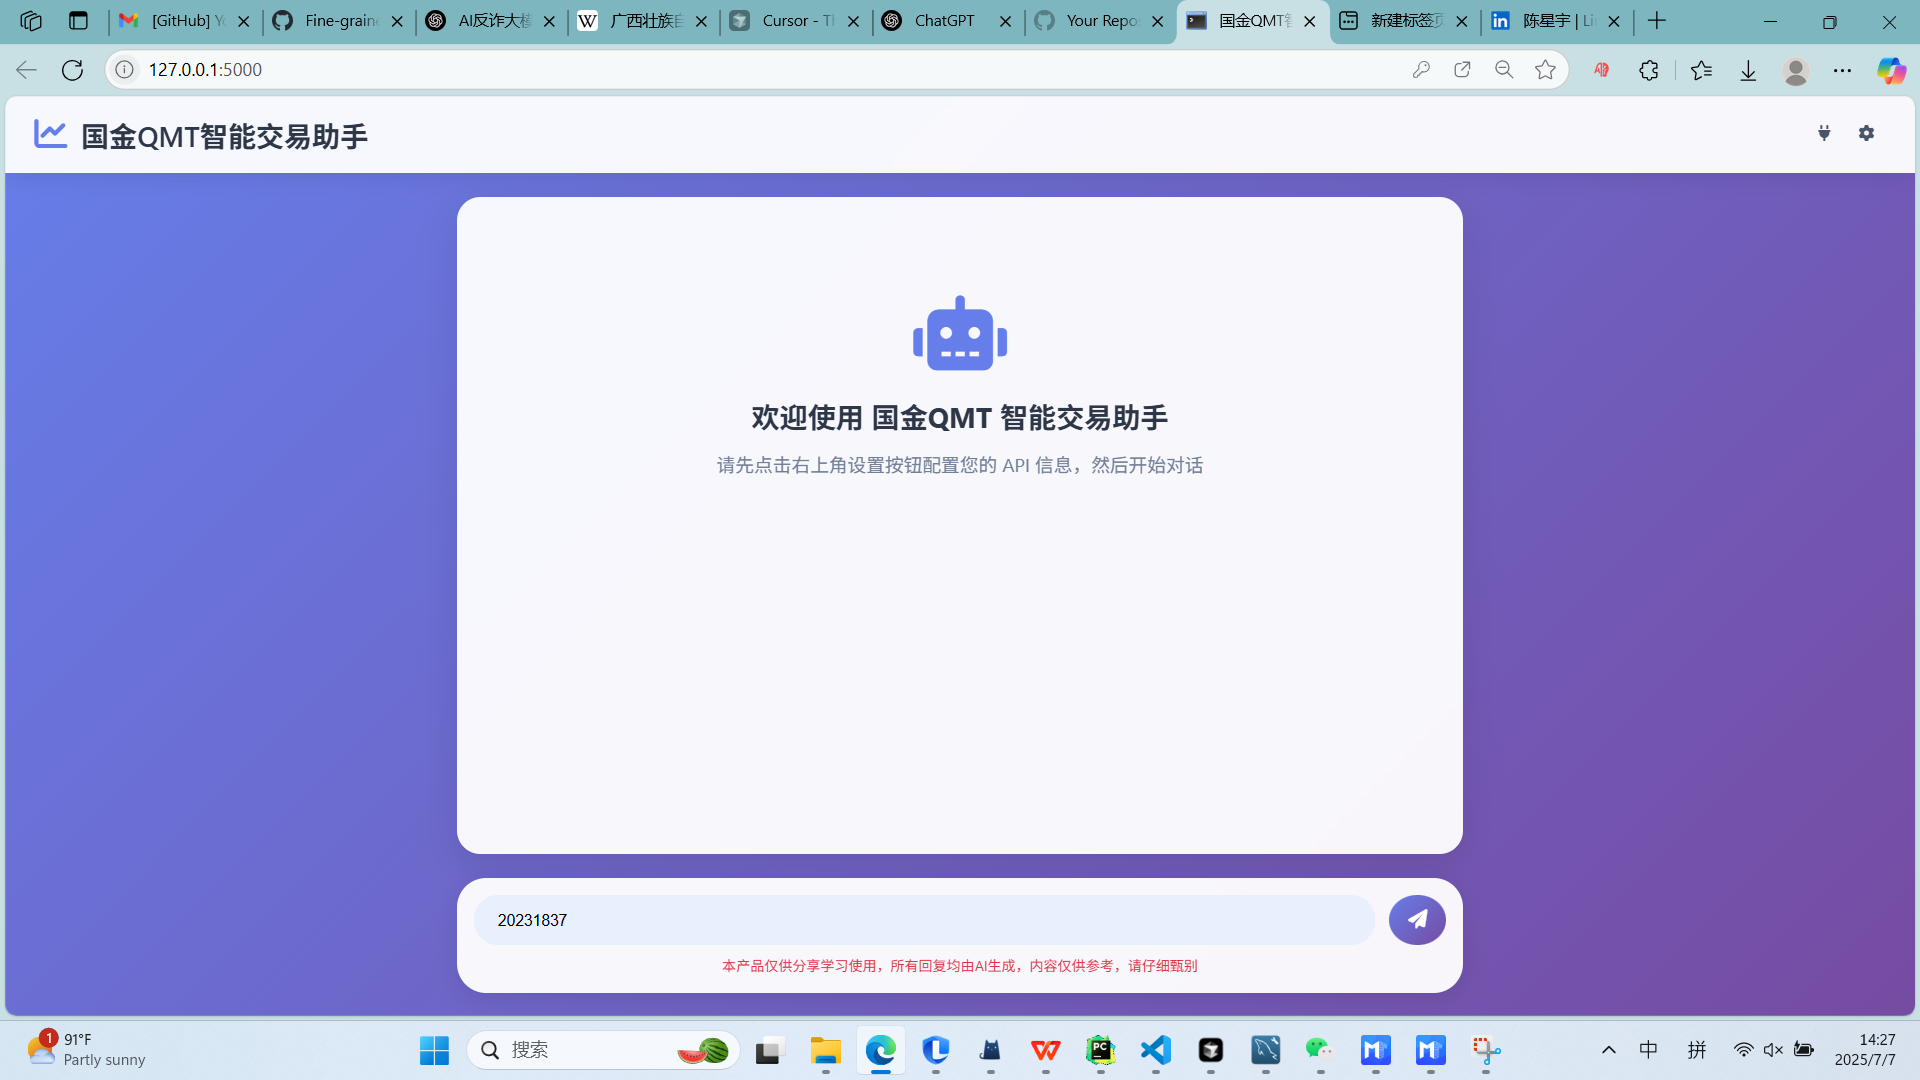Unmute the system volume
The height and width of the screenshot is (1080, 1920).
click(x=1774, y=1050)
